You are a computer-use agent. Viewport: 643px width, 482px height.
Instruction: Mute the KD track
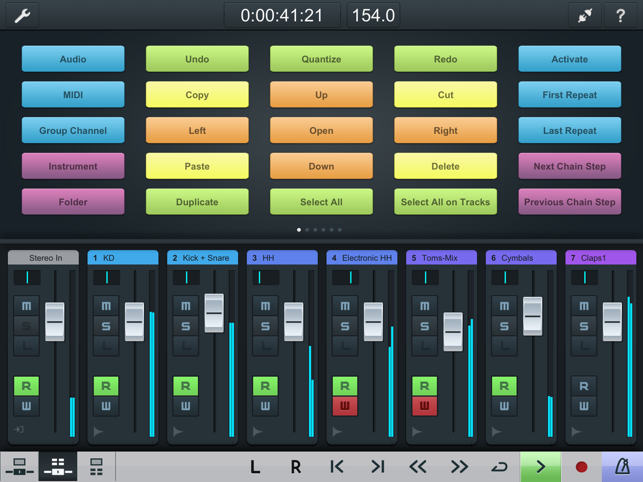(x=105, y=305)
